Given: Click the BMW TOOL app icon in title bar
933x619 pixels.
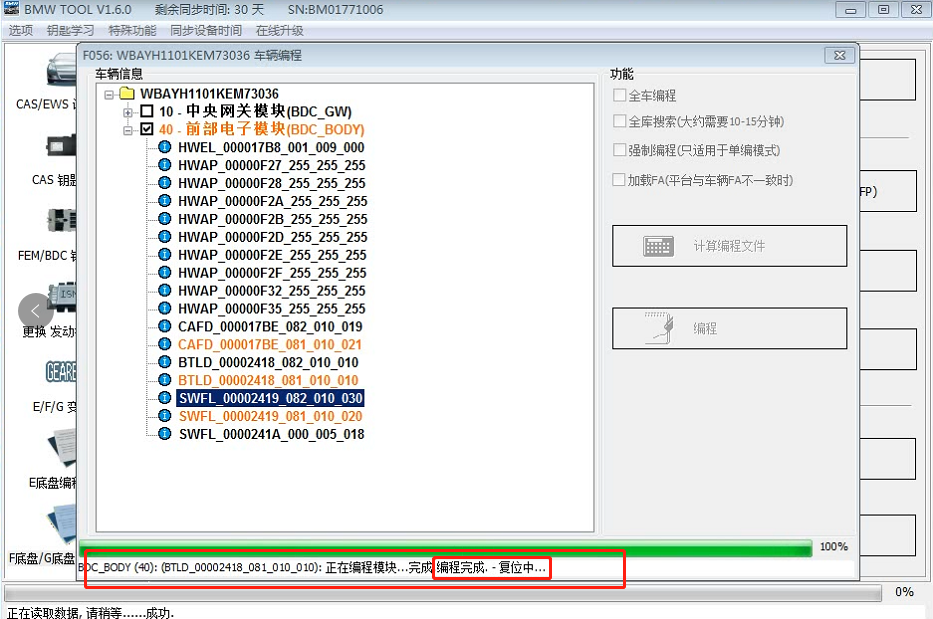Looking at the screenshot, I should (x=11, y=8).
